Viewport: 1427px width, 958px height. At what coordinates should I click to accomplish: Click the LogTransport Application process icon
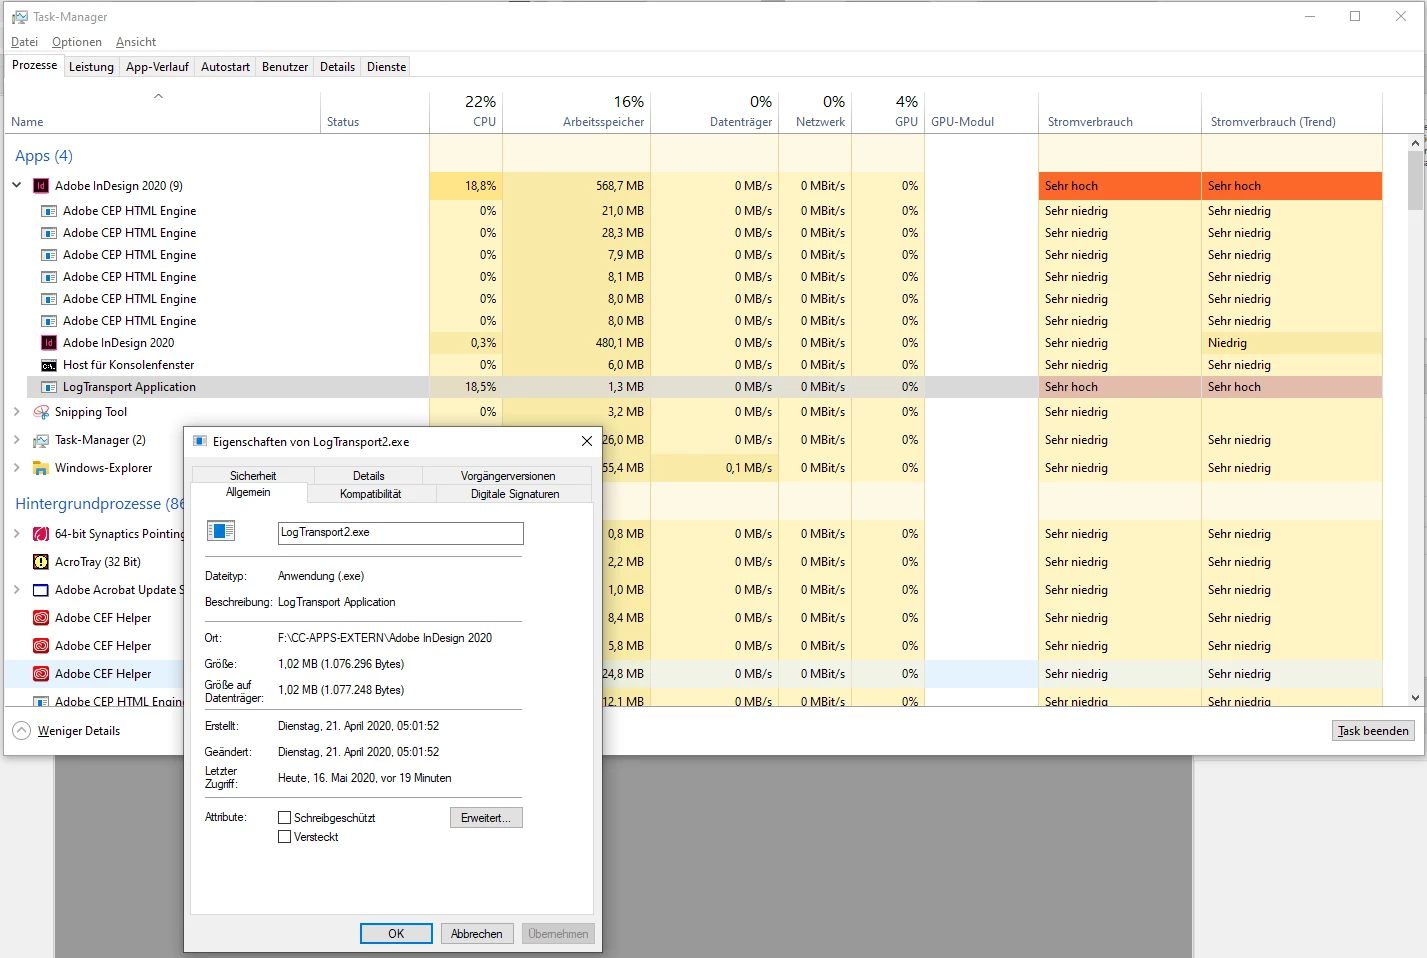(49, 387)
